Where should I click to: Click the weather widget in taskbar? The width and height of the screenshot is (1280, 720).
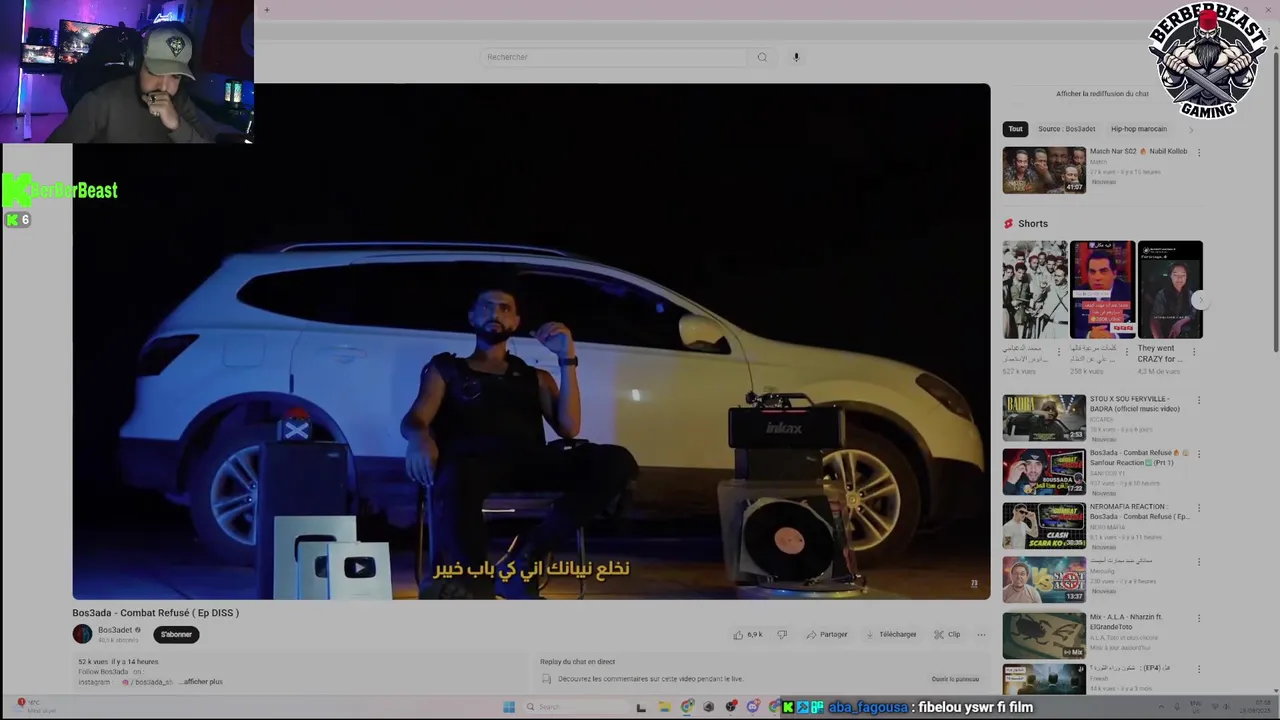pyautogui.click(x=35, y=706)
